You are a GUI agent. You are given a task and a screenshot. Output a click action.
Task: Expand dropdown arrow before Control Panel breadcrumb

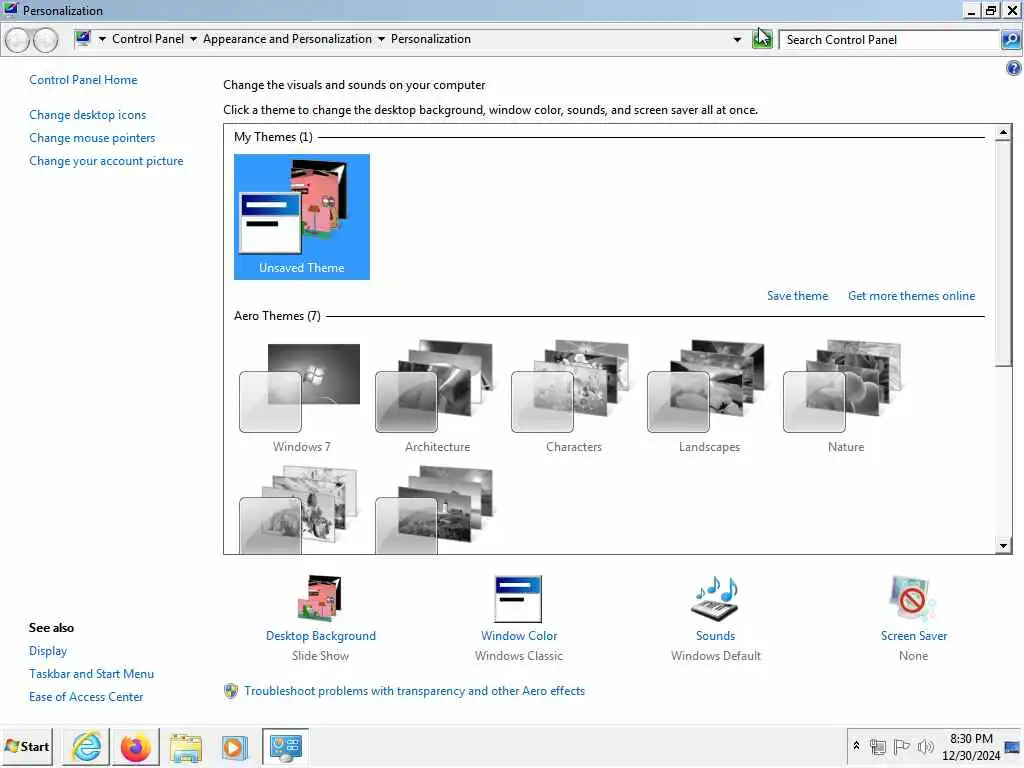102,39
